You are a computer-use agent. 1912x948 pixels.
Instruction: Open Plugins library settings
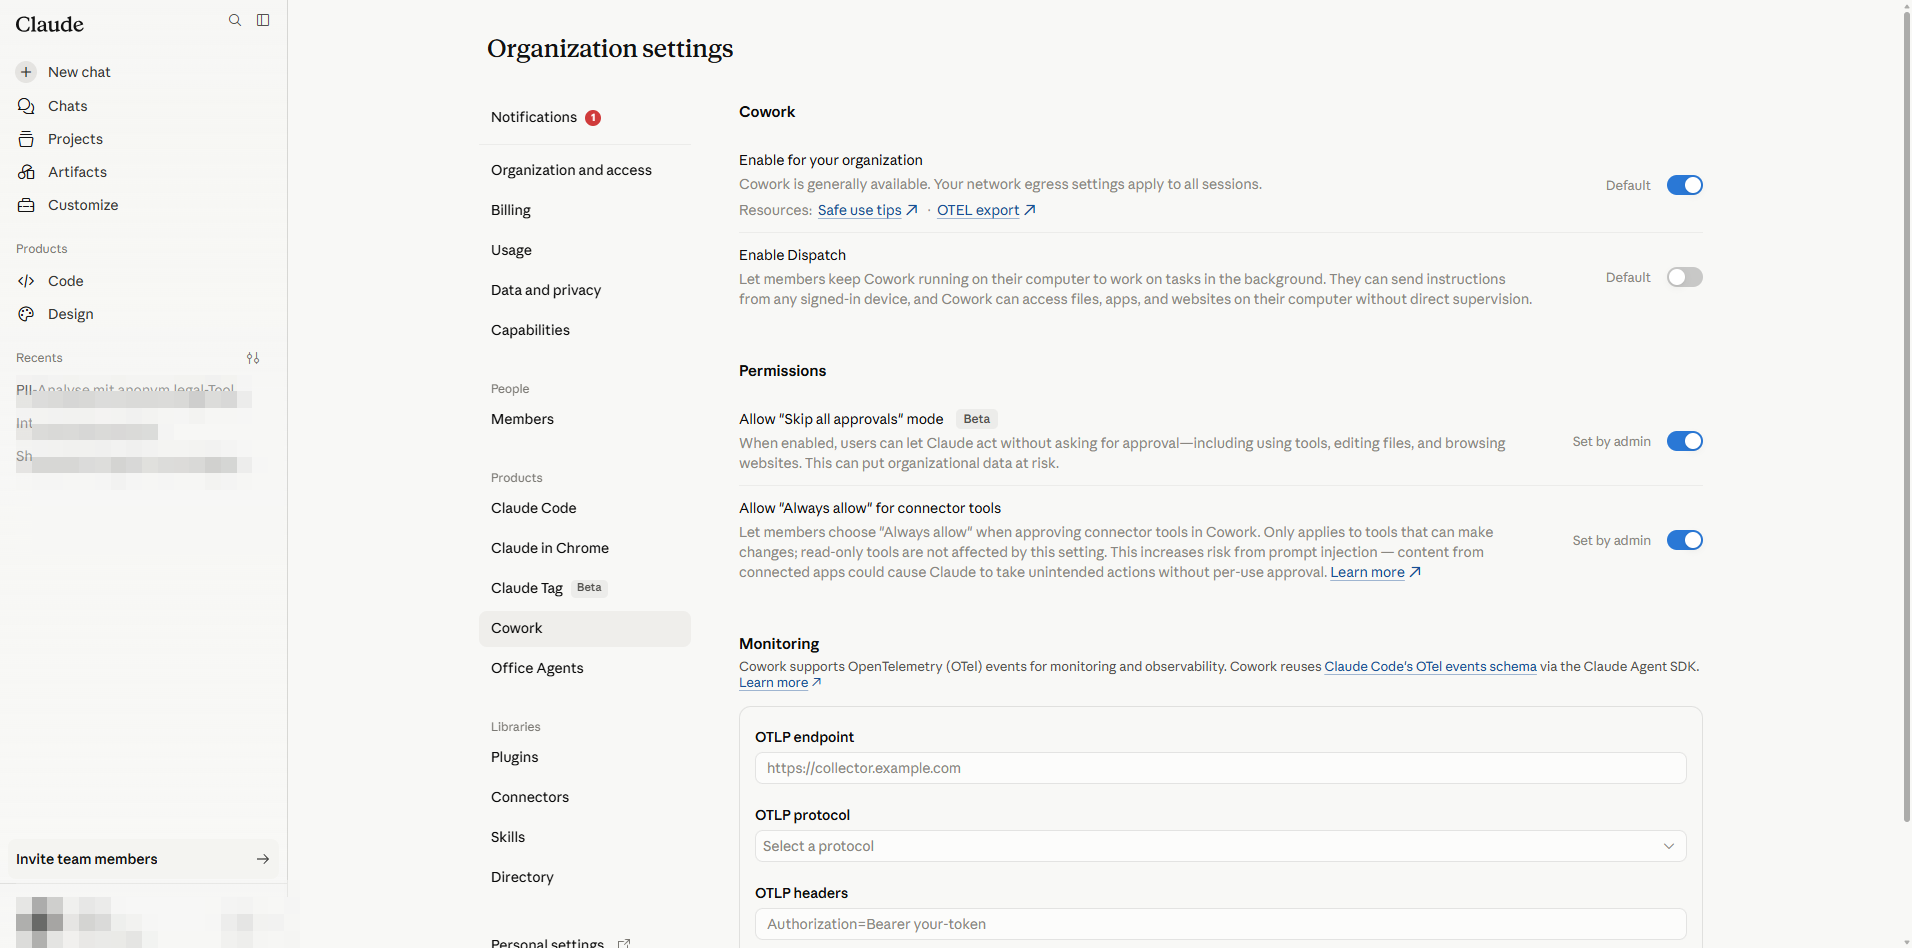pos(585,757)
